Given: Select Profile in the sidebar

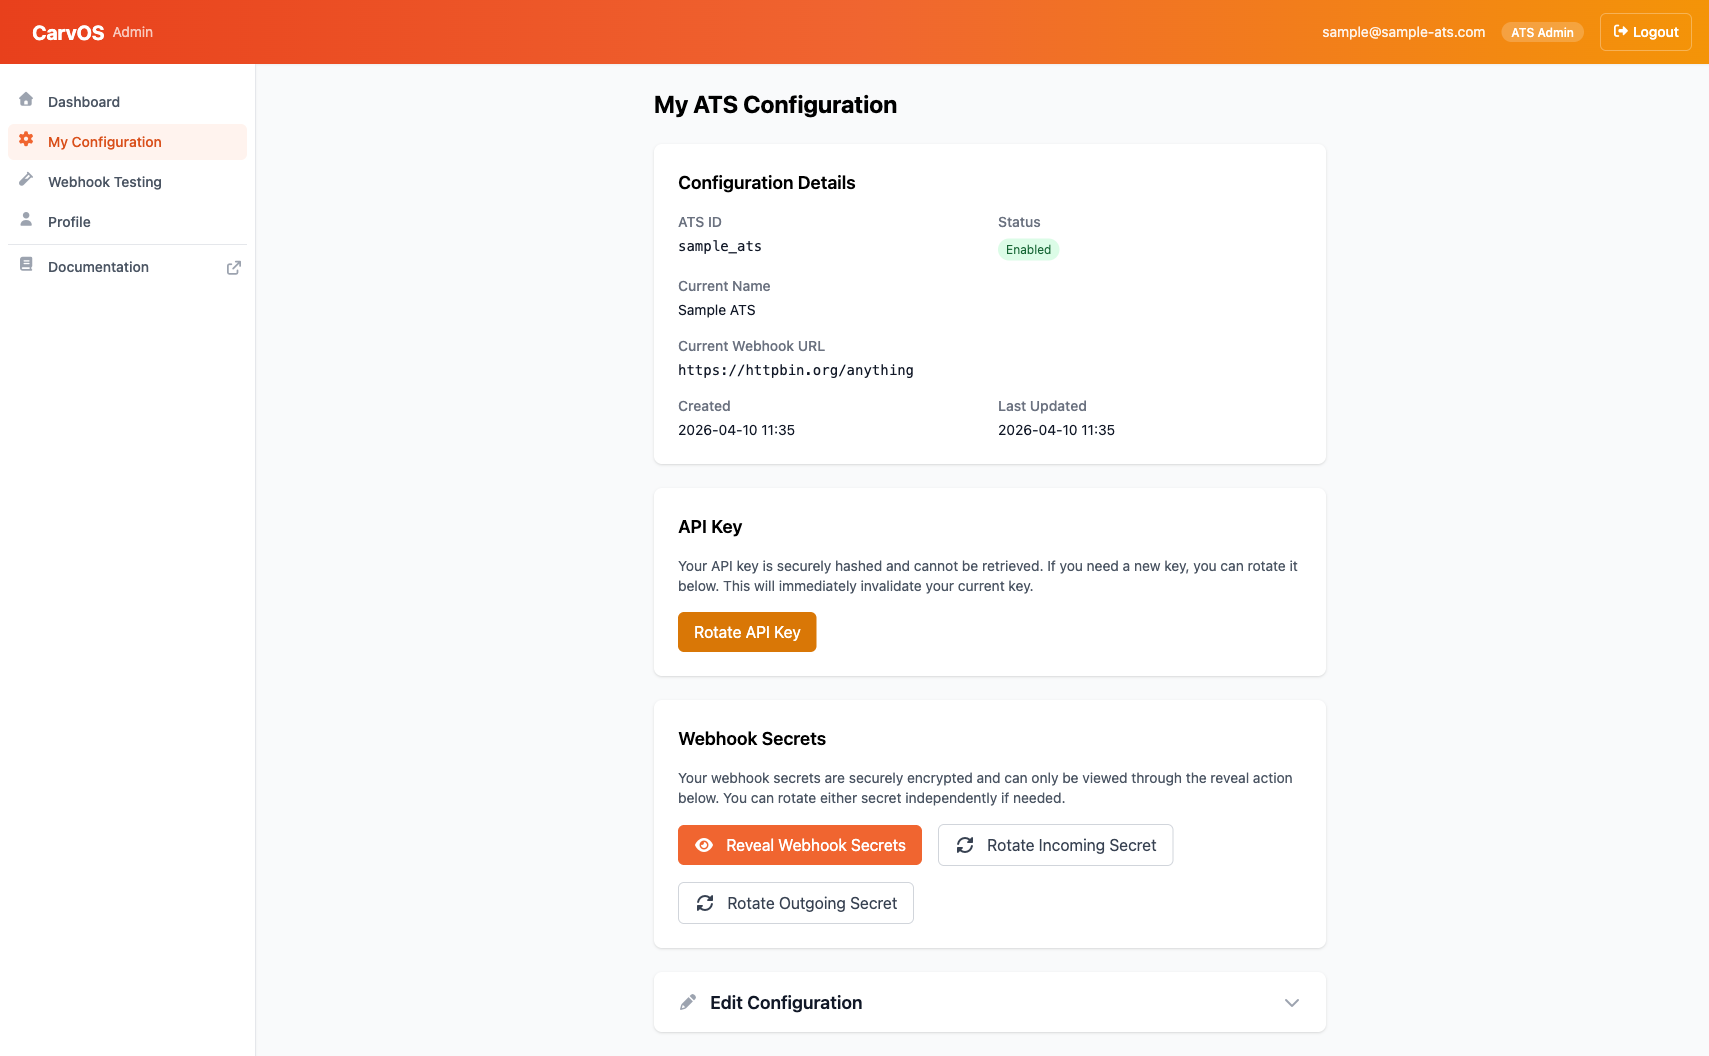Looking at the screenshot, I should 69,221.
